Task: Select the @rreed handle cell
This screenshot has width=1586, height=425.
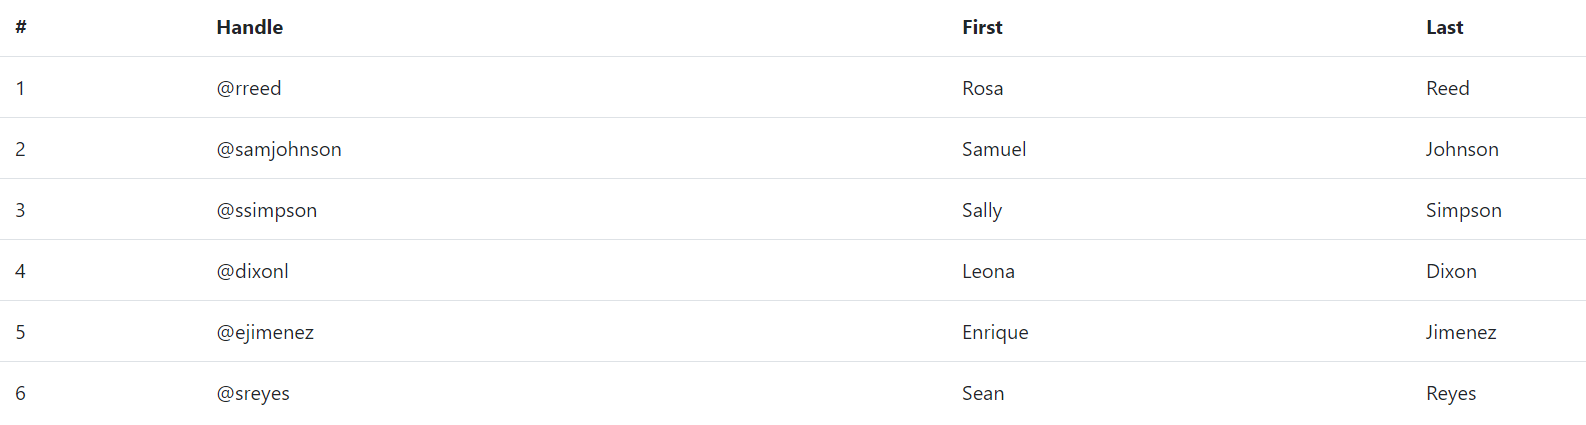Action: 249,89
